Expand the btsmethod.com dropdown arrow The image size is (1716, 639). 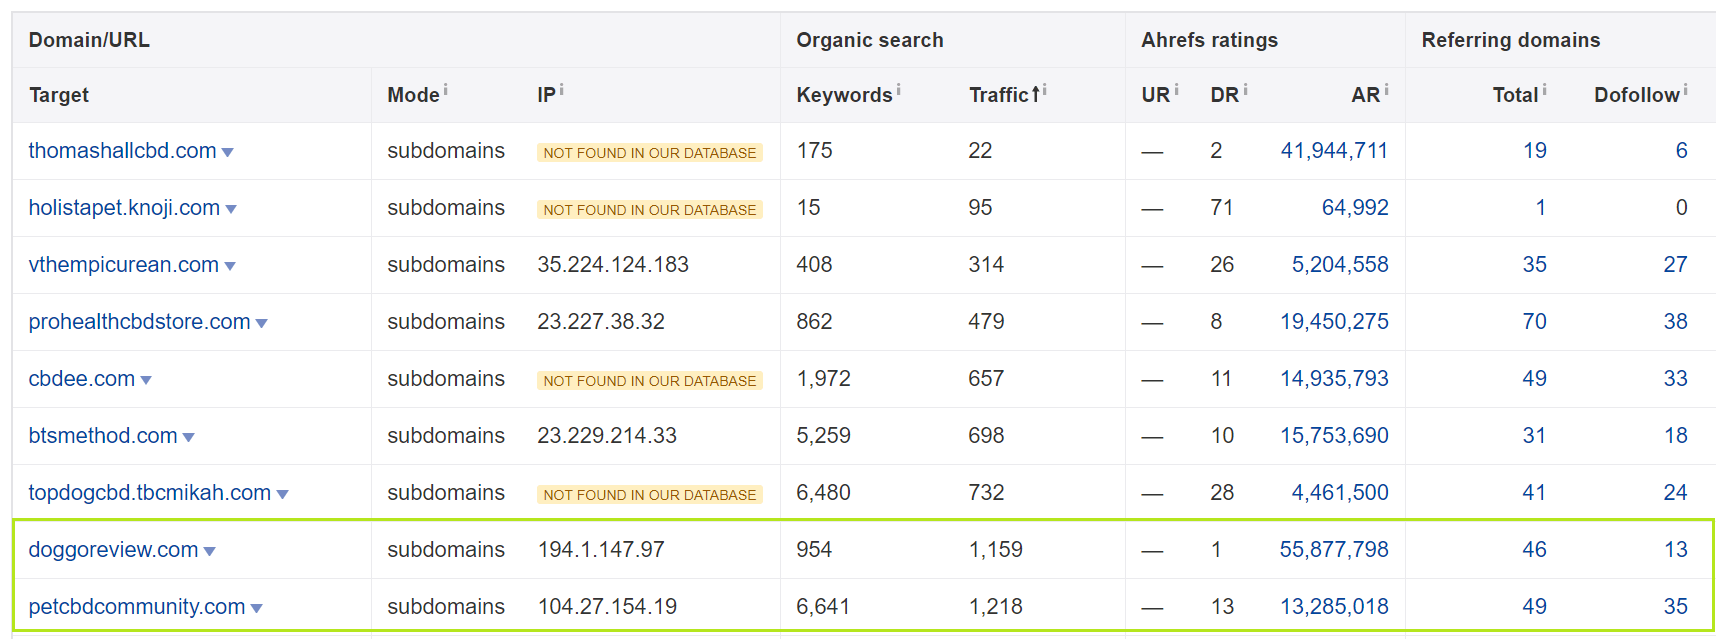(x=189, y=438)
